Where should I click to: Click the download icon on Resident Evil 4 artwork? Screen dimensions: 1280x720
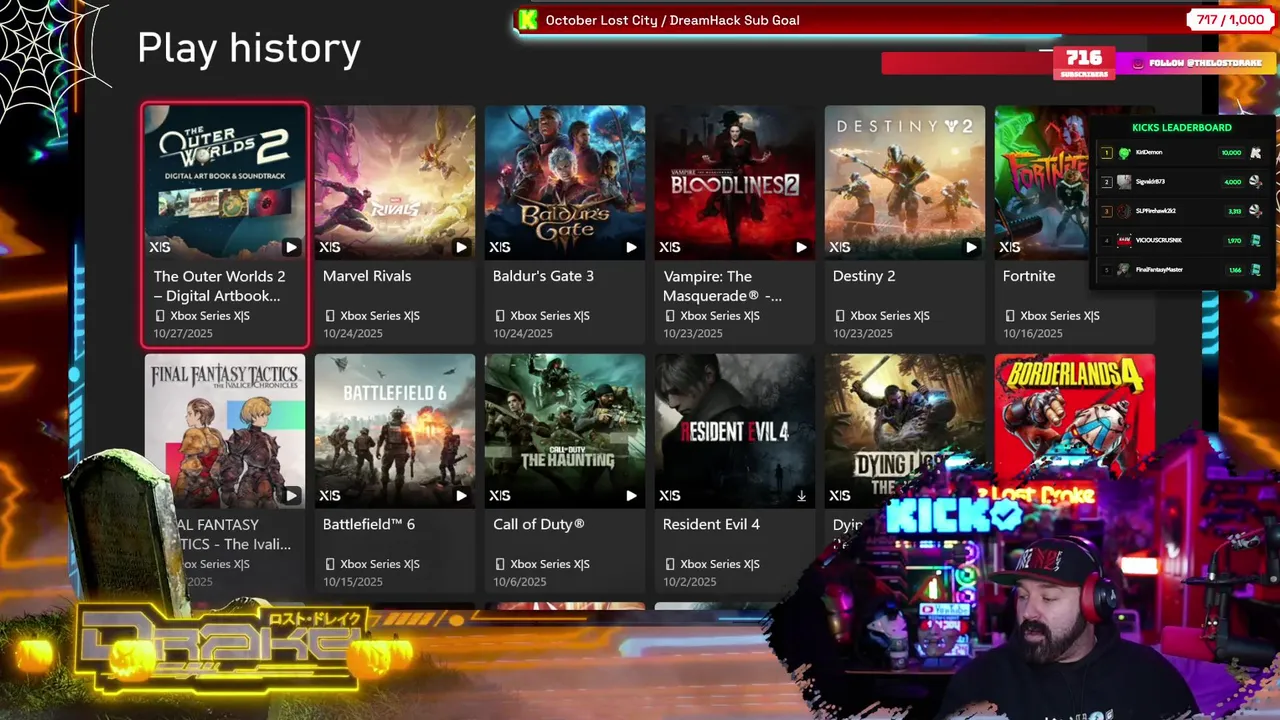click(x=801, y=495)
